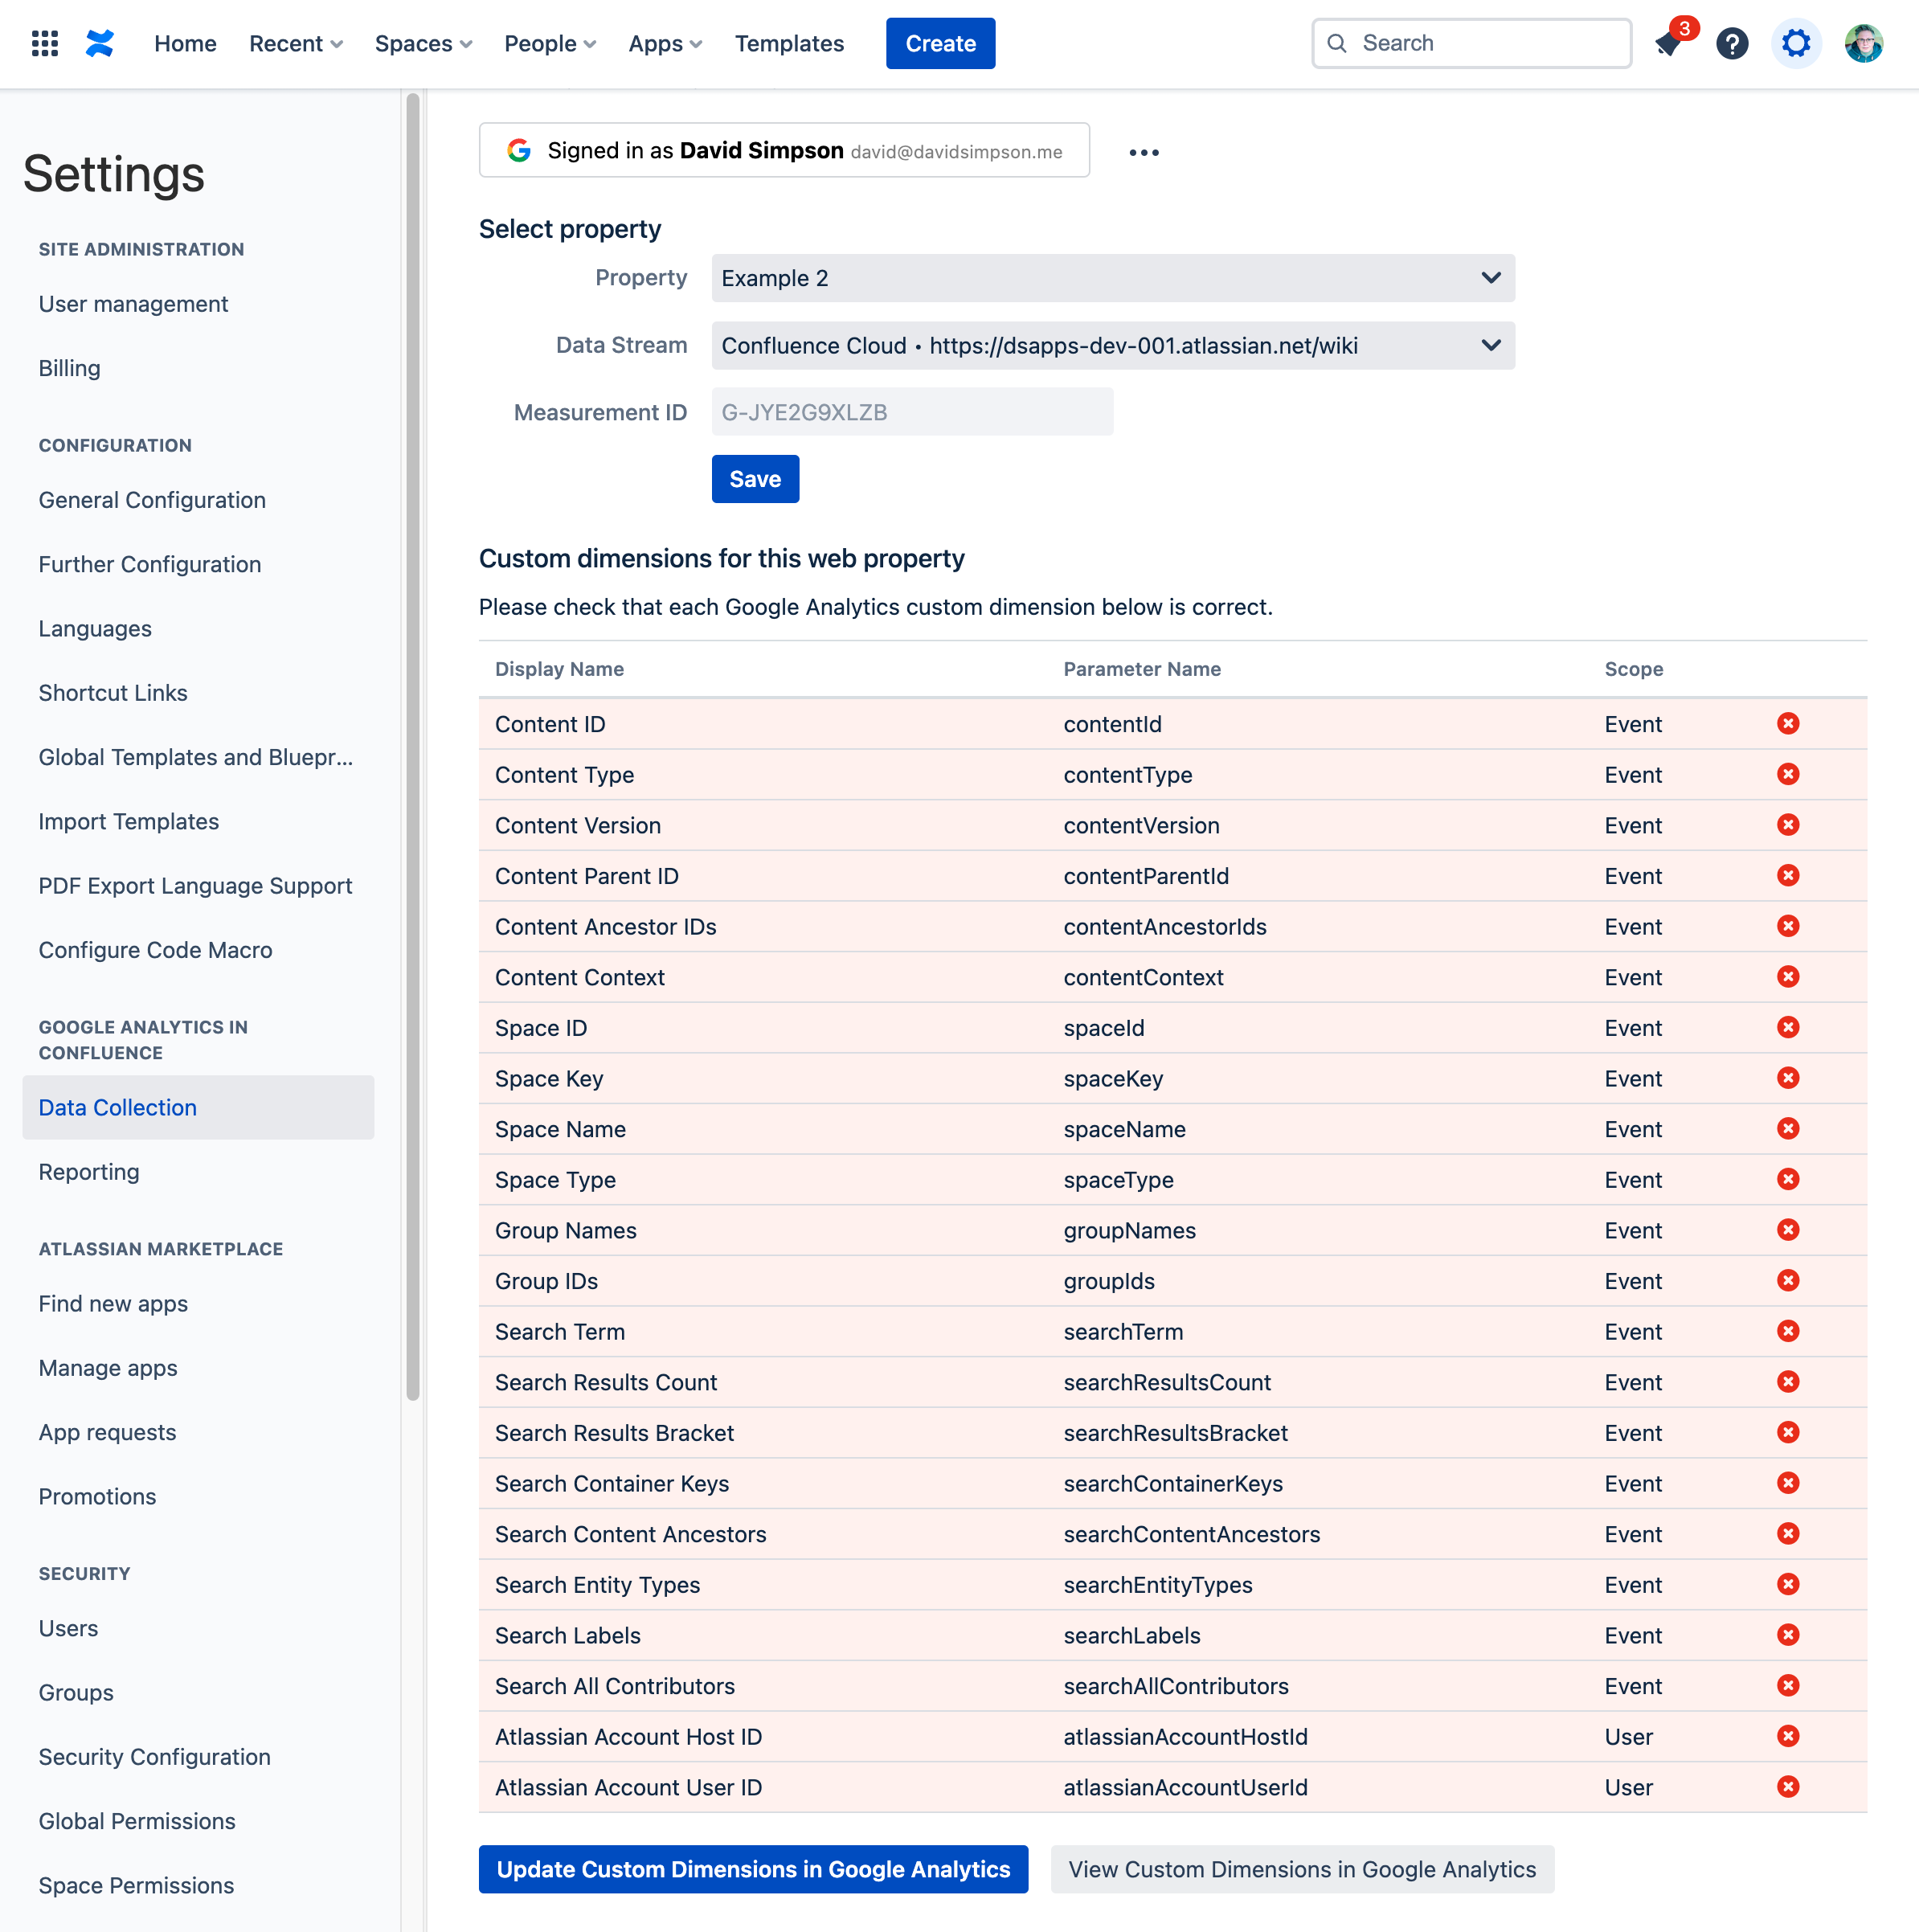The height and width of the screenshot is (1932, 1919).
Task: Click the settings gear icon
Action: [x=1796, y=43]
